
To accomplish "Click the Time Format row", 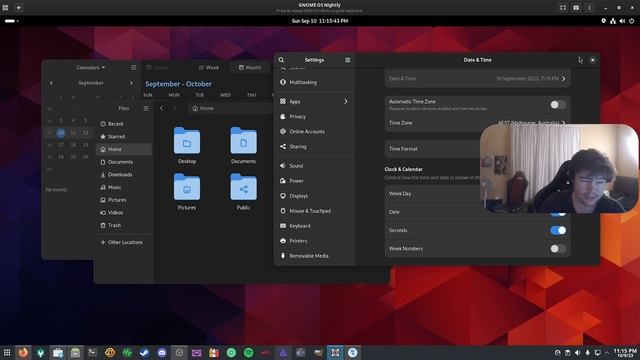I will [x=478, y=149].
